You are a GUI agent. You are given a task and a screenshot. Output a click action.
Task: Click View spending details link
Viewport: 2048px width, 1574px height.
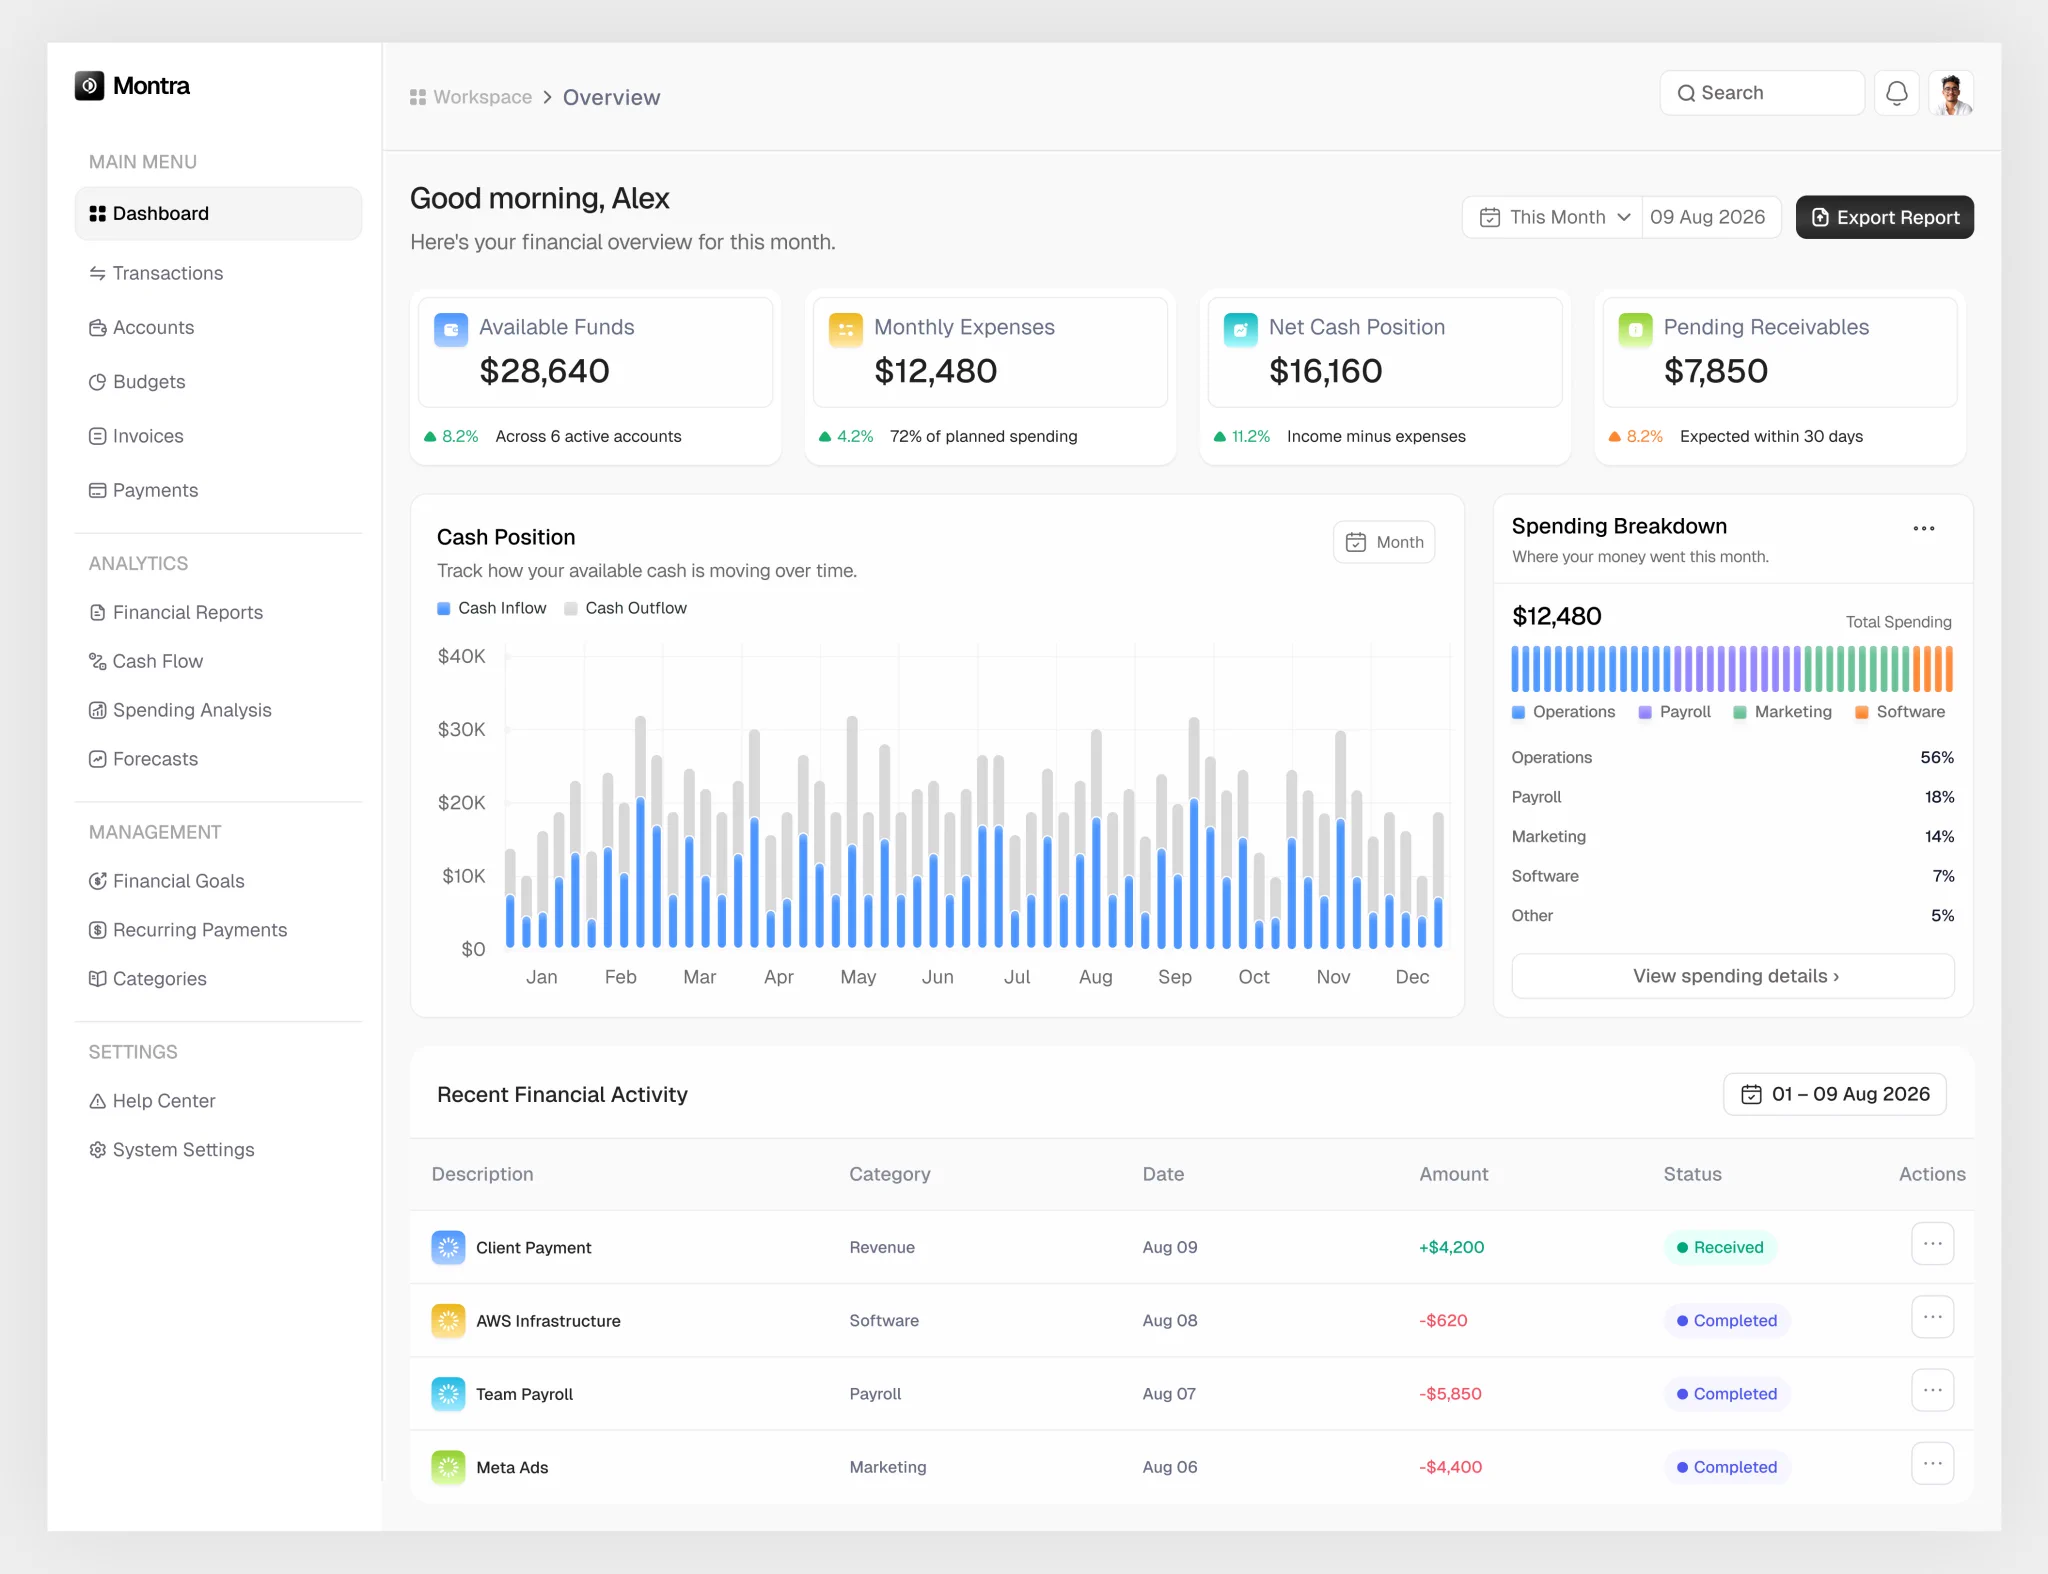point(1733,976)
